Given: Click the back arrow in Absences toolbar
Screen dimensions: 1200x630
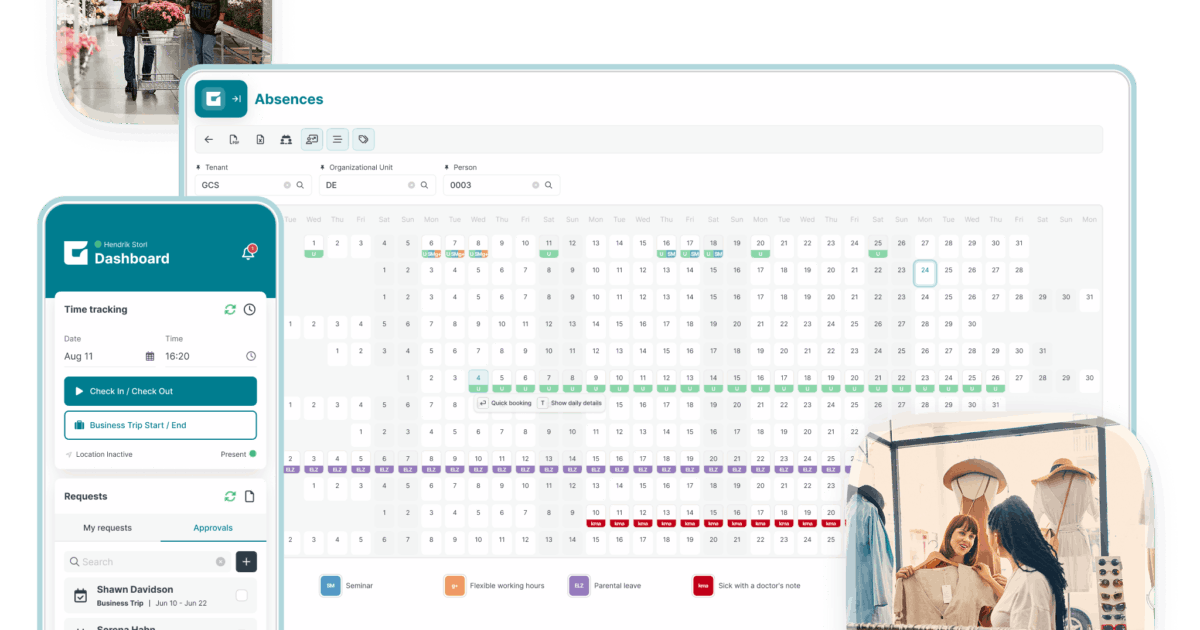Looking at the screenshot, I should 208,140.
